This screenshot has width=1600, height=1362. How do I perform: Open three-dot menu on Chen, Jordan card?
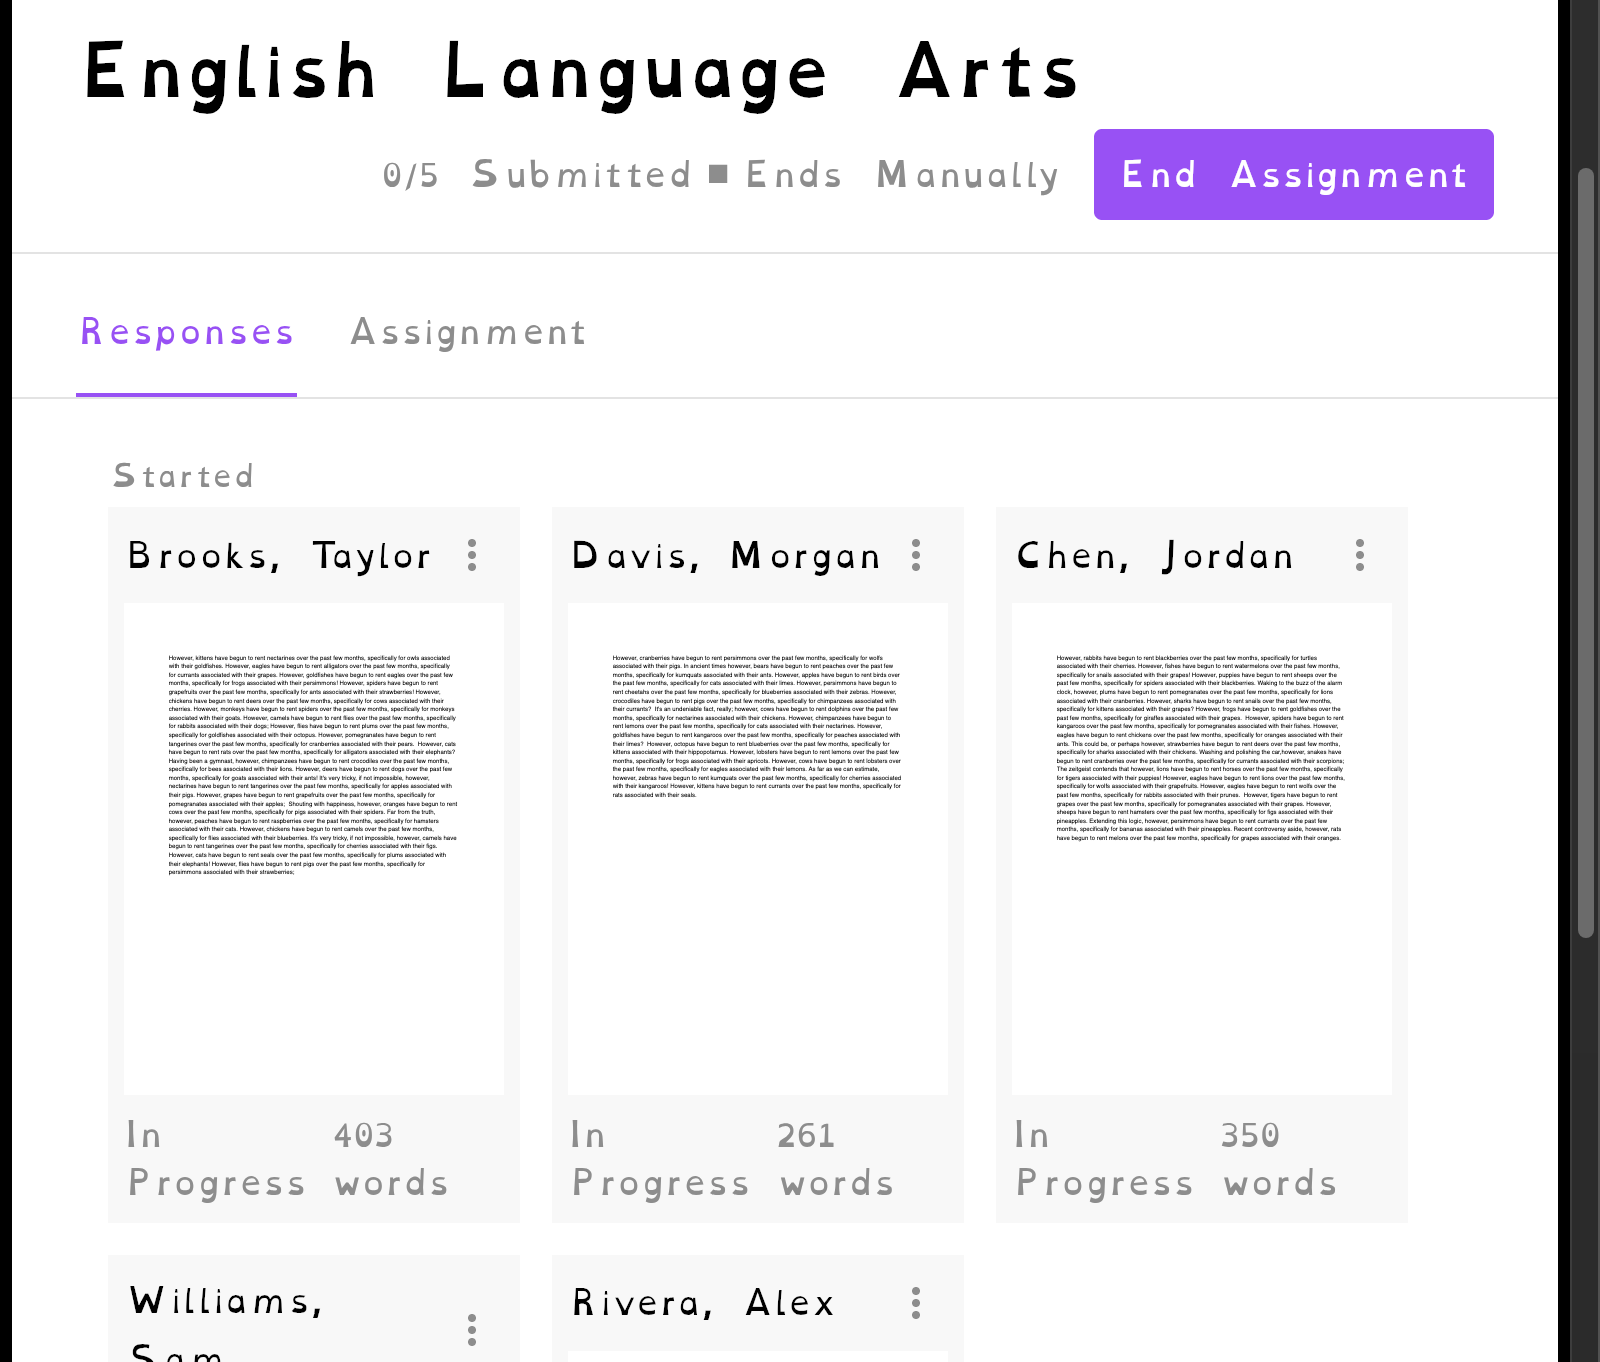(1360, 555)
